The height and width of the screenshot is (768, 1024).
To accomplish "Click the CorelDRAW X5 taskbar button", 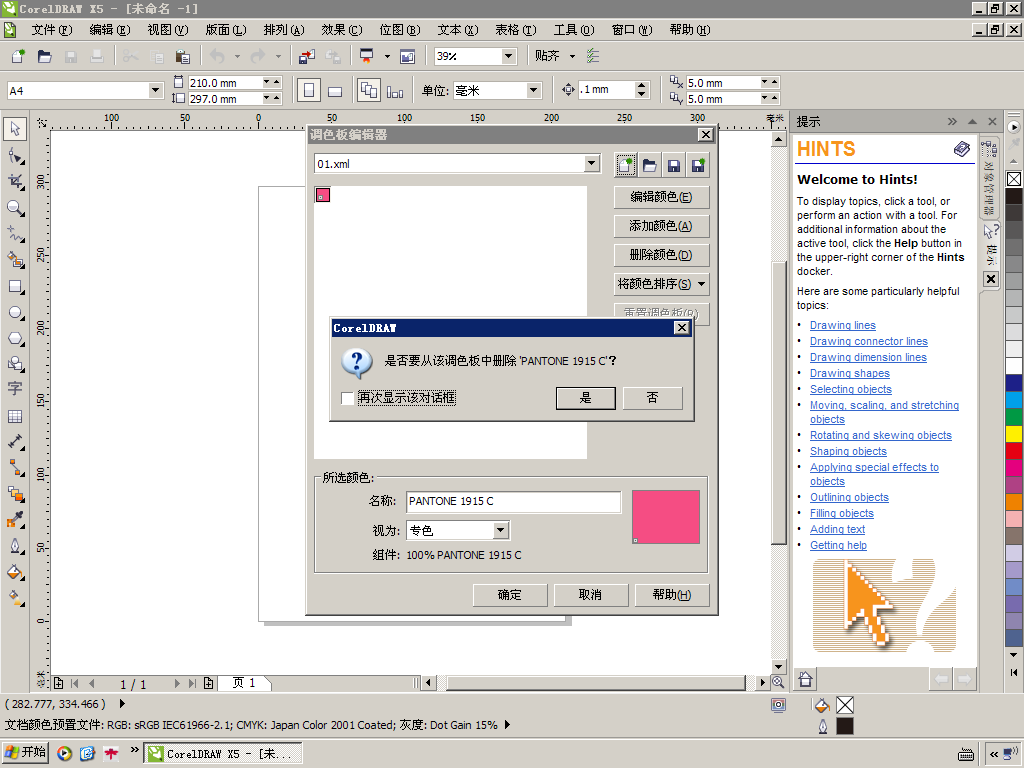I will pos(223,754).
